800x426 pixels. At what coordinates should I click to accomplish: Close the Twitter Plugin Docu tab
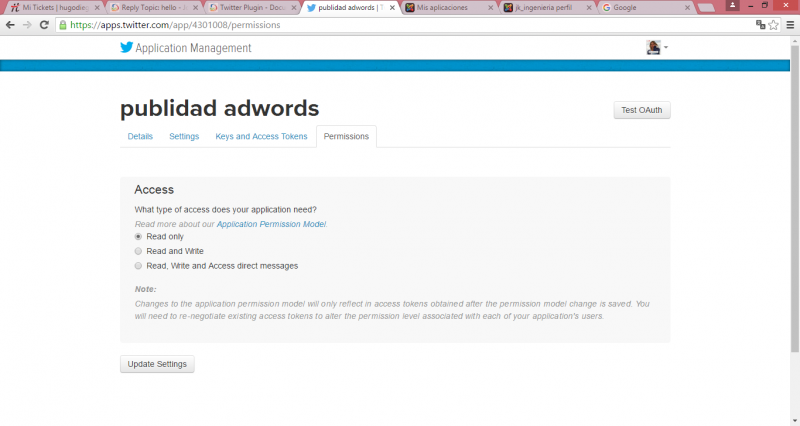tap(294, 8)
